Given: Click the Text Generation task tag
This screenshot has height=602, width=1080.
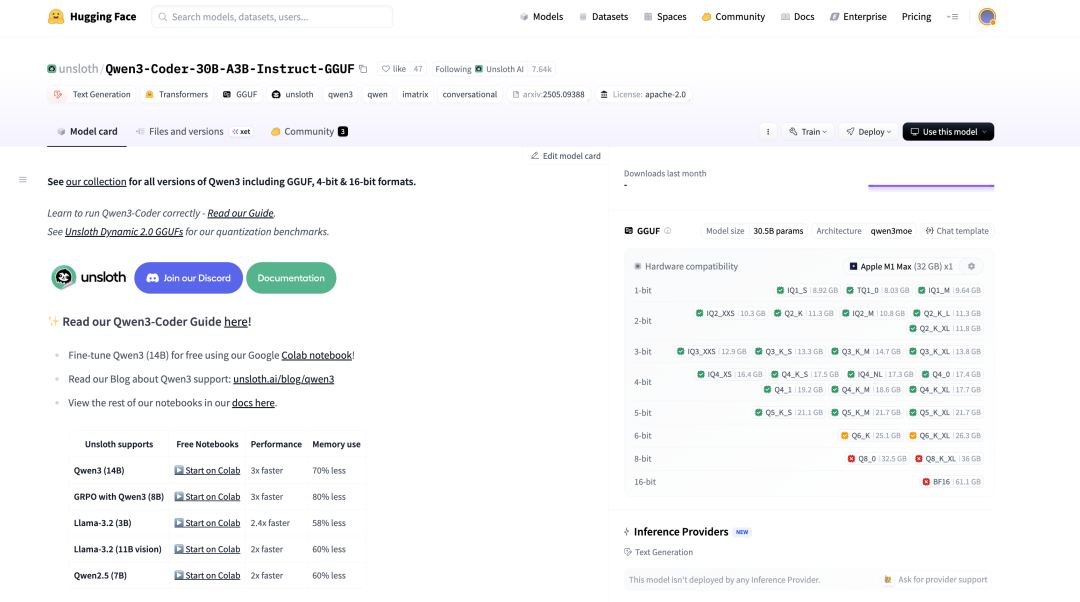Looking at the screenshot, I should click(92, 94).
